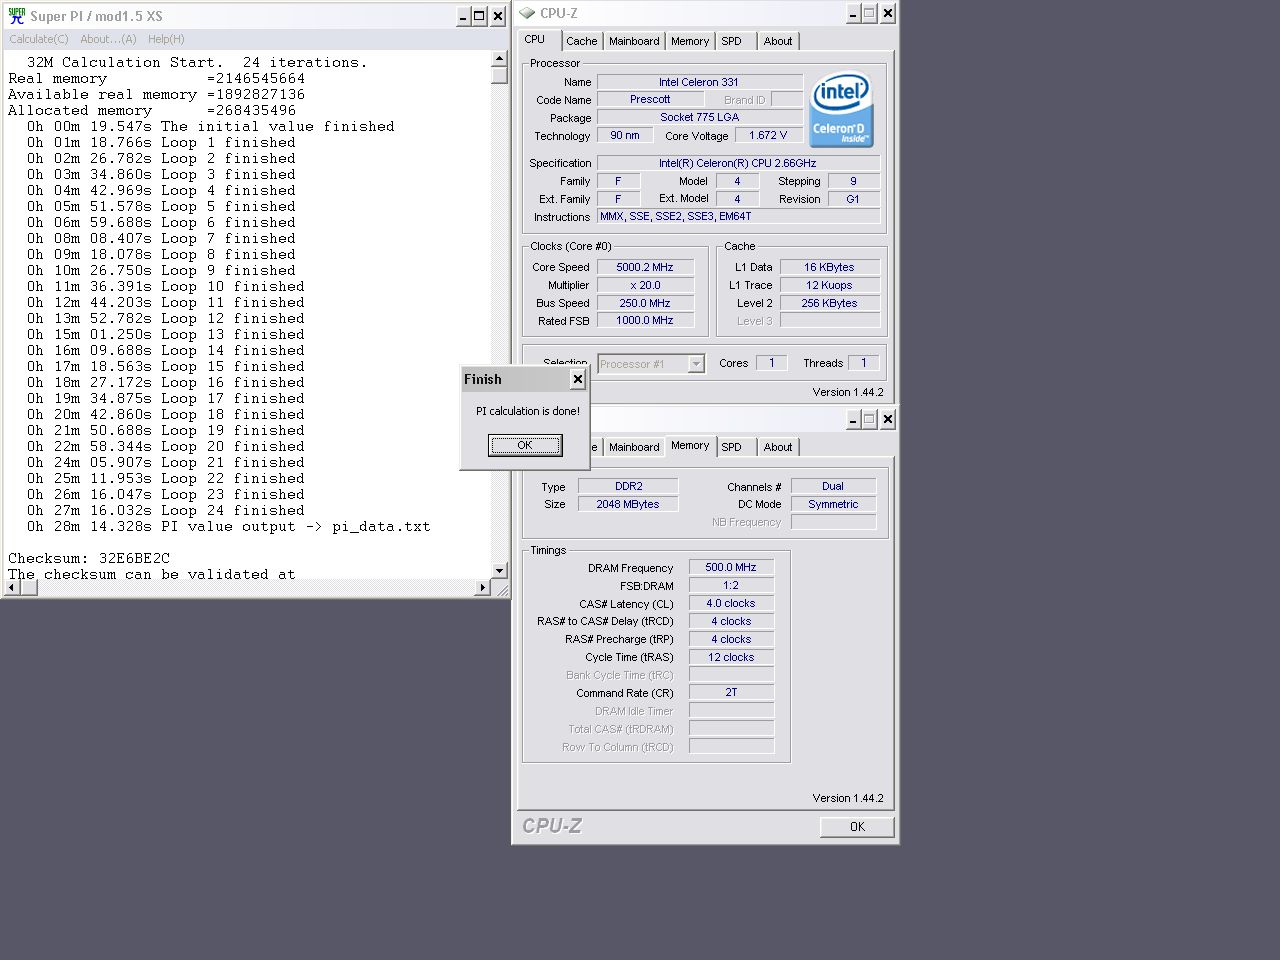
Task: Click OK button at bottom of CPU-Z
Action: [857, 826]
